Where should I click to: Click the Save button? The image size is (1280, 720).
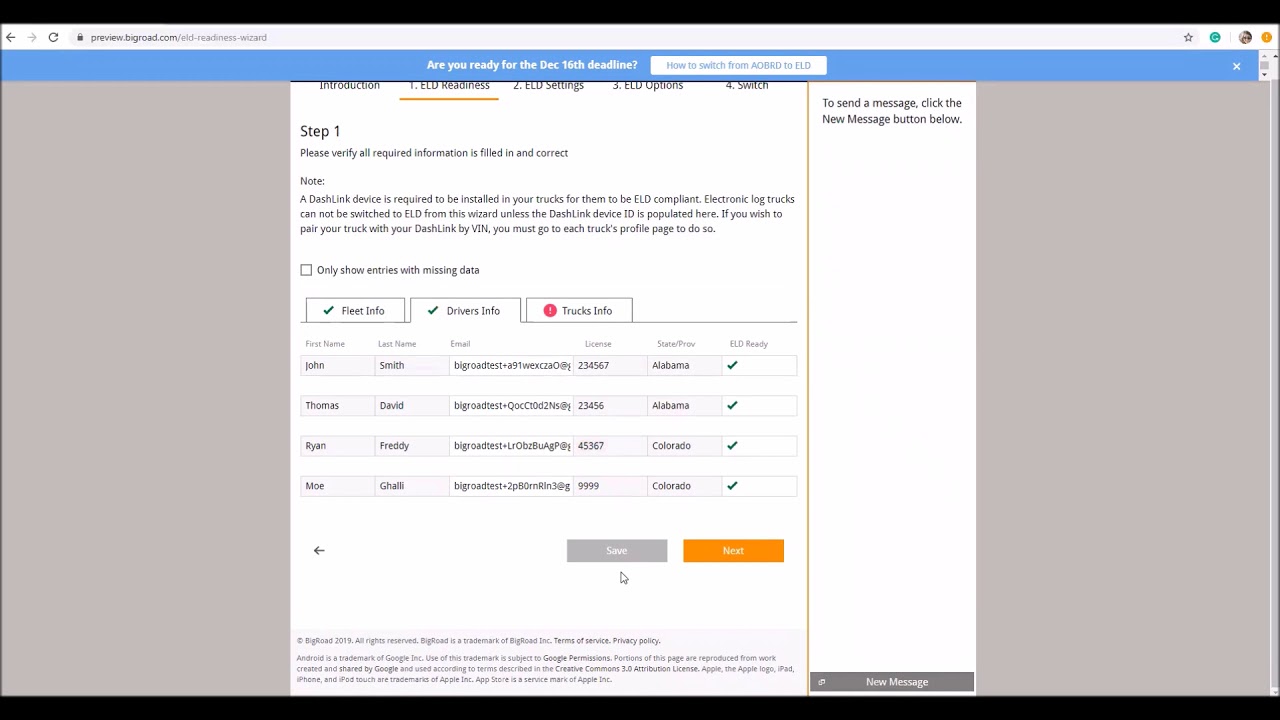[x=617, y=551]
